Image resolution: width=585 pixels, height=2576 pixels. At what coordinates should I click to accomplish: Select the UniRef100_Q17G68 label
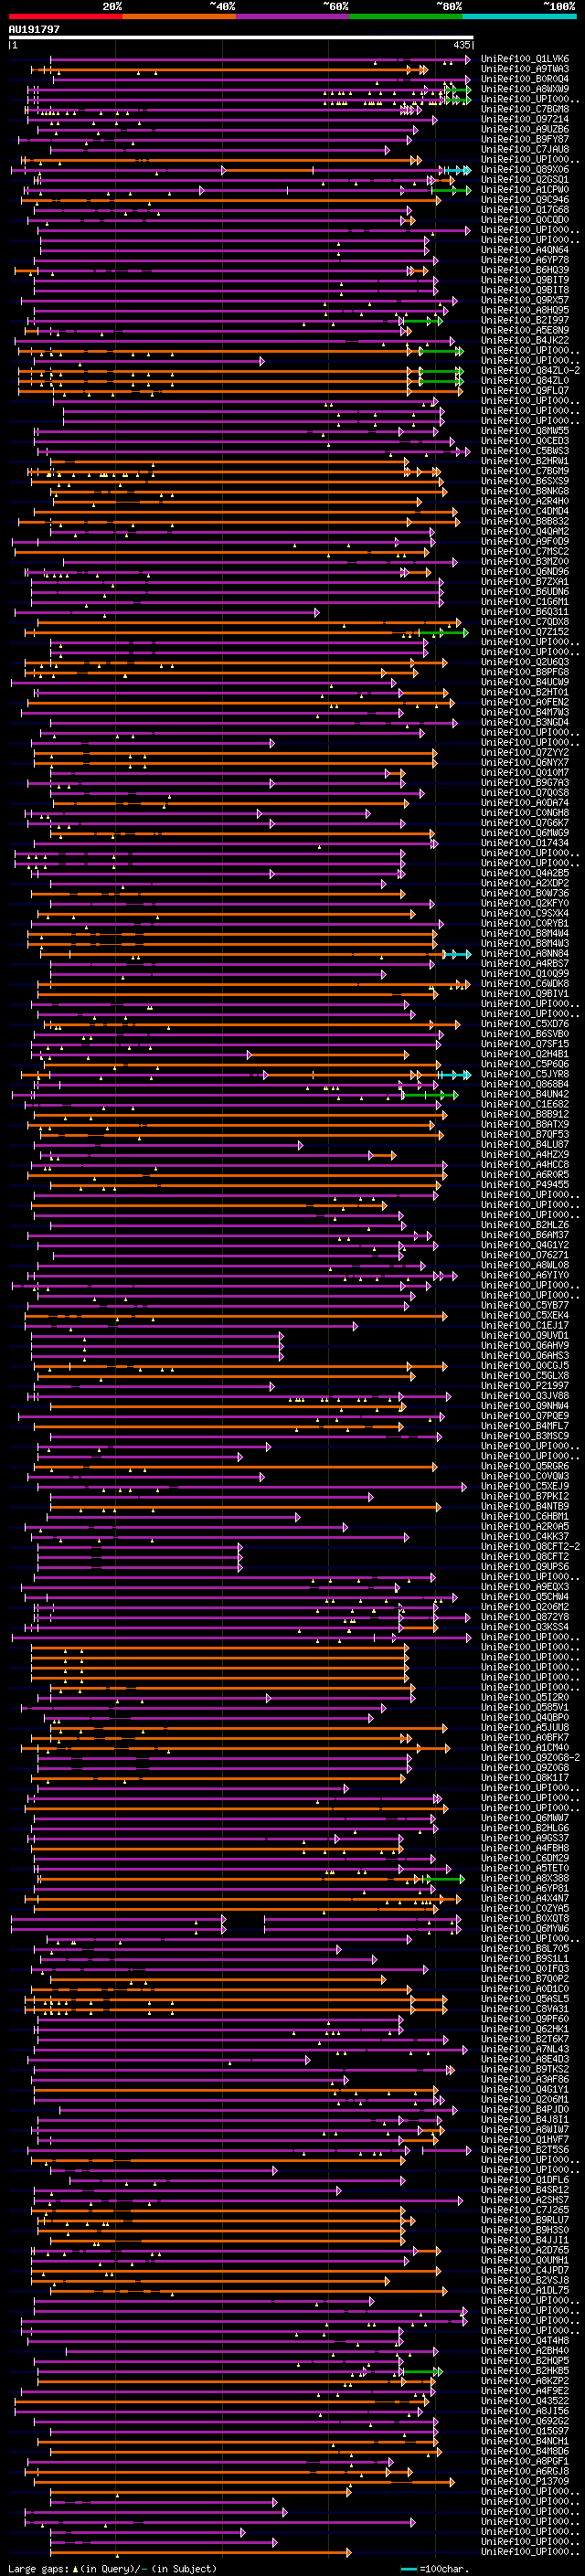[x=525, y=209]
